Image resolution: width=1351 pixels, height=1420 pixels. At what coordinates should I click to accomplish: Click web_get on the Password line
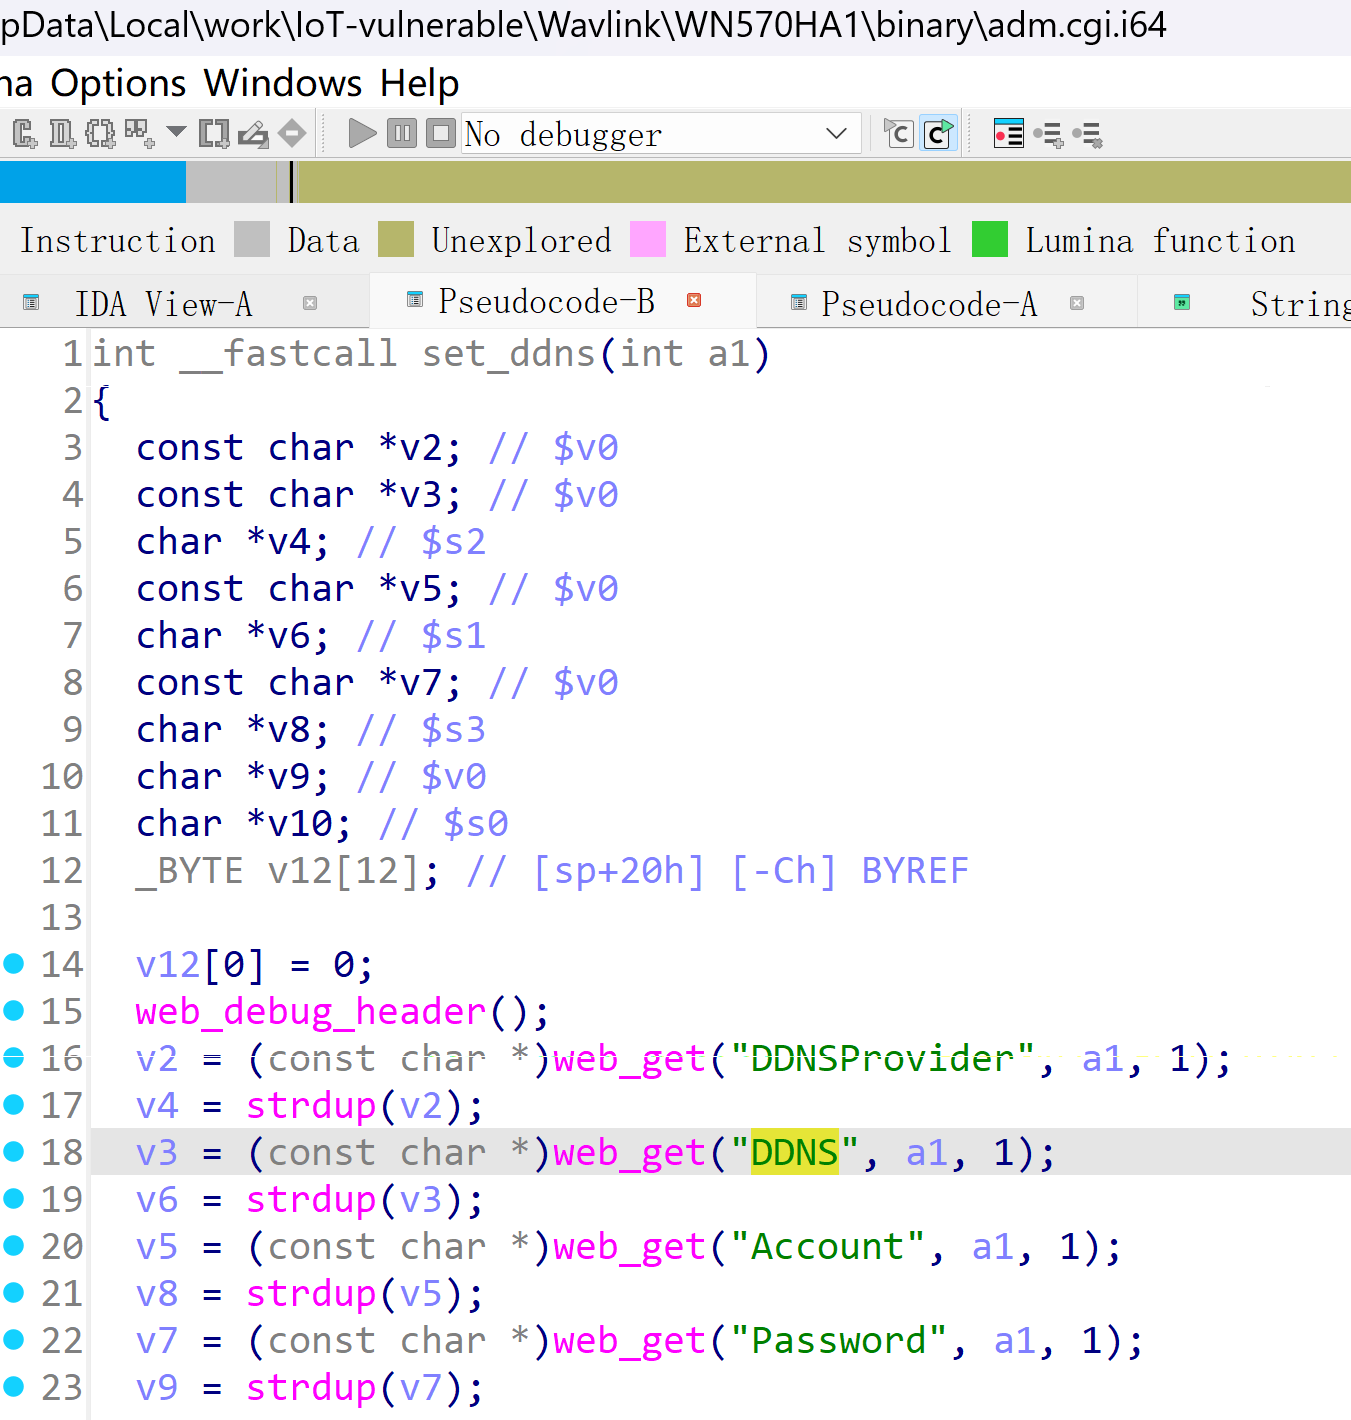click(x=630, y=1341)
